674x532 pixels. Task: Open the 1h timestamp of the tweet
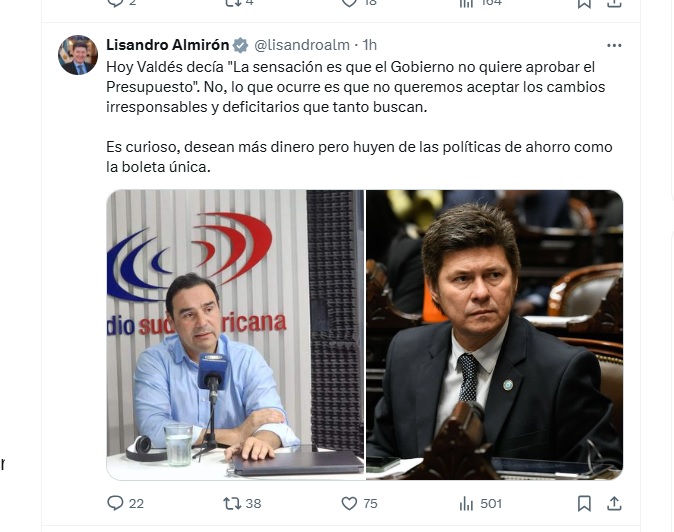370,45
